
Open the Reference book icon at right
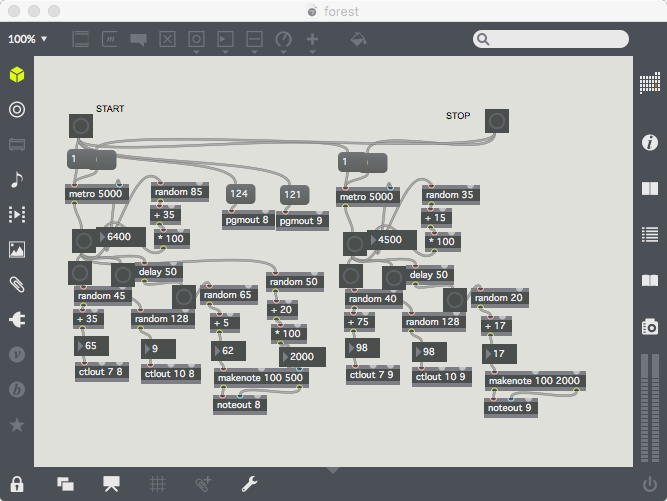coord(650,188)
